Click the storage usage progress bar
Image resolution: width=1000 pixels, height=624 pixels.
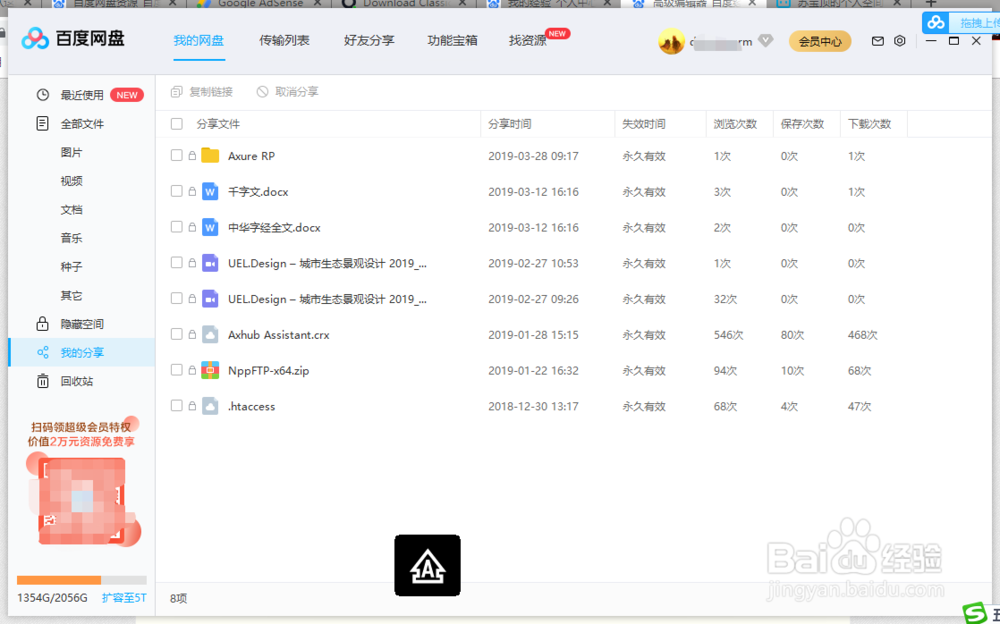[82, 580]
